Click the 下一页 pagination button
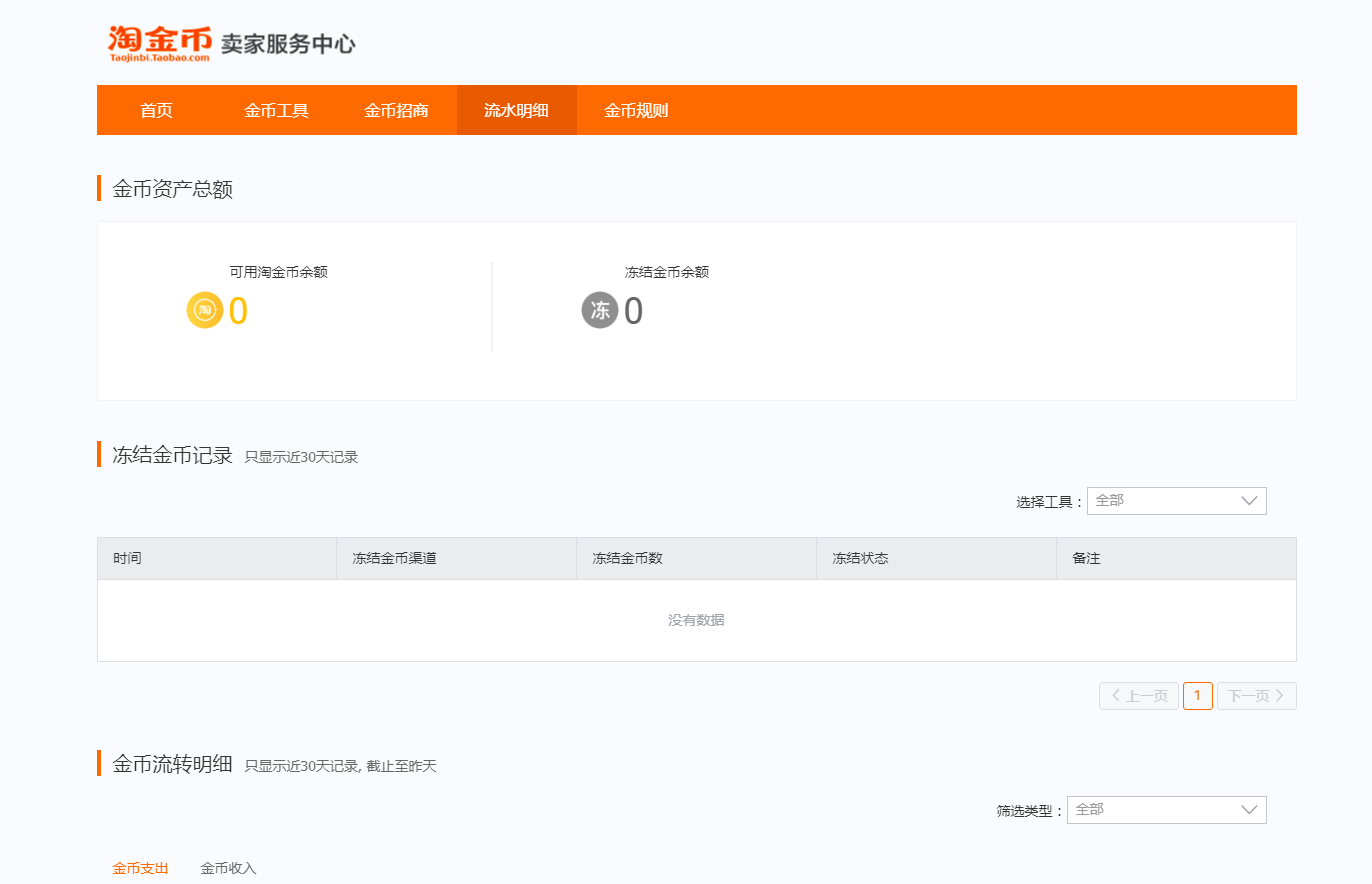Viewport: 1372px width, 884px height. pos(1256,696)
